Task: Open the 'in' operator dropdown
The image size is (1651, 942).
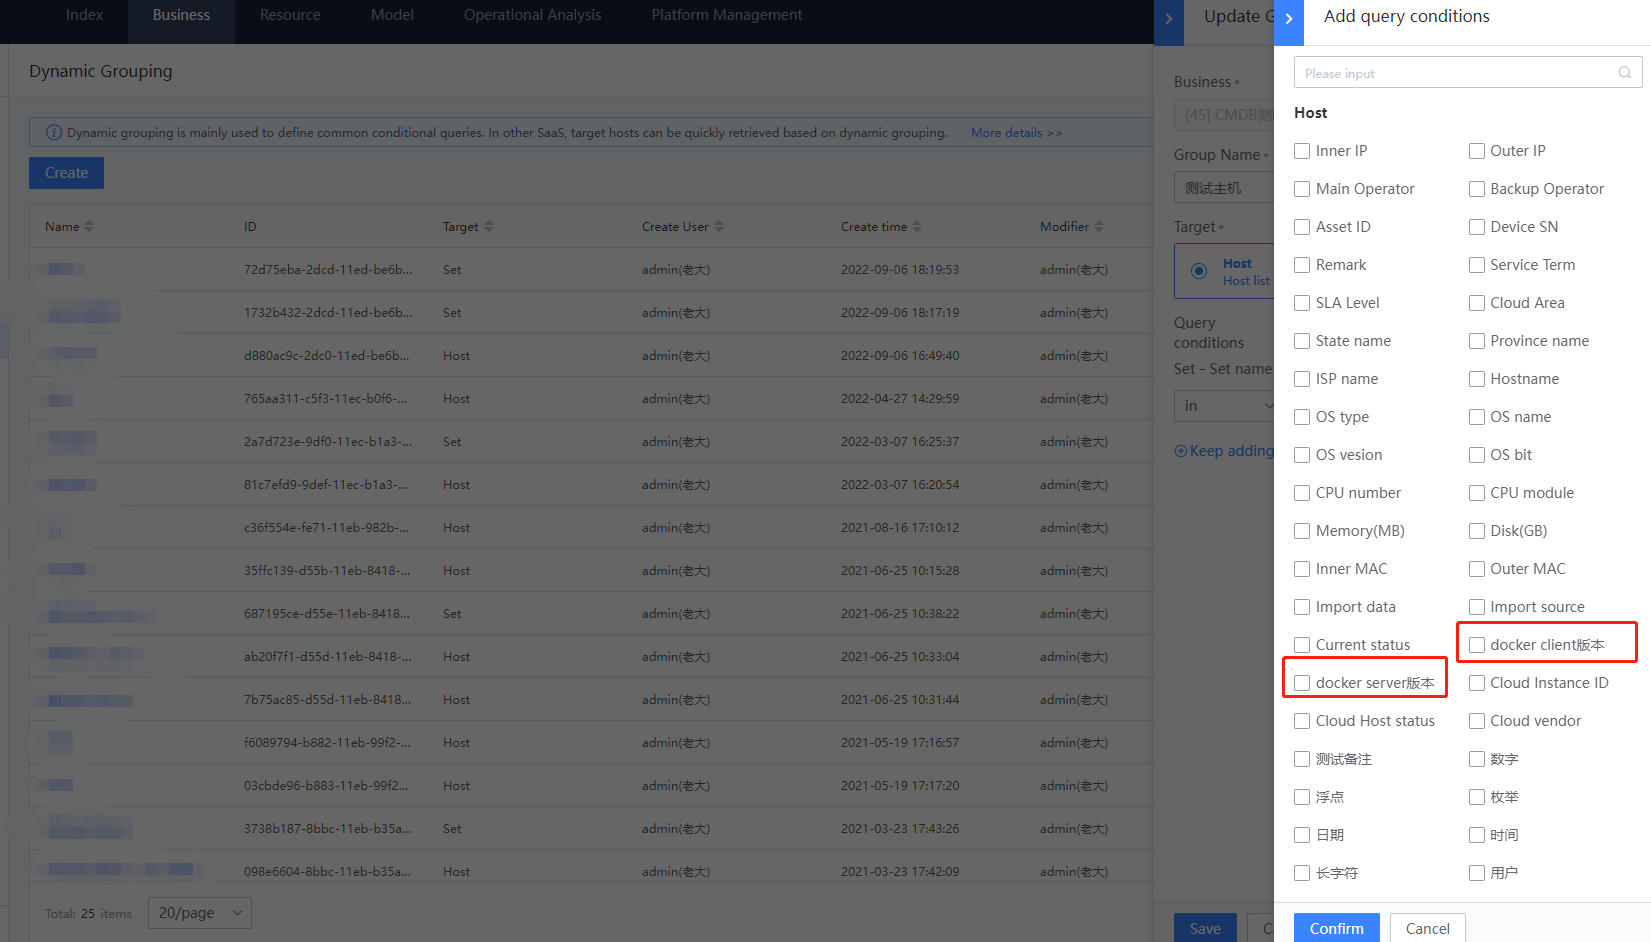Action: 1225,406
